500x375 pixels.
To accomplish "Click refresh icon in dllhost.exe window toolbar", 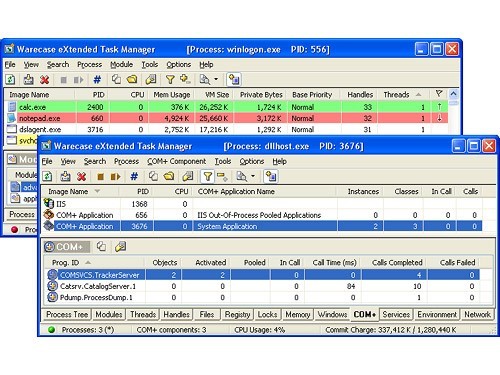I will 48,176.
